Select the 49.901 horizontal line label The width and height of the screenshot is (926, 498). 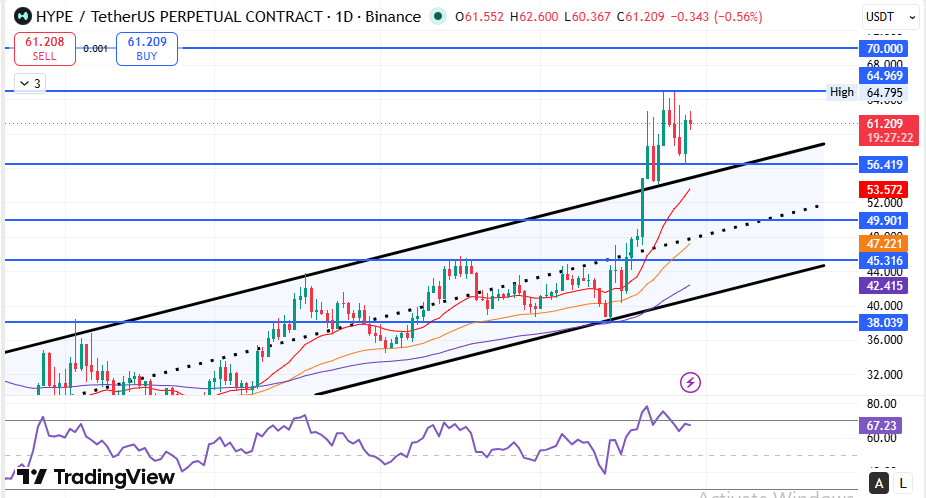pos(884,220)
